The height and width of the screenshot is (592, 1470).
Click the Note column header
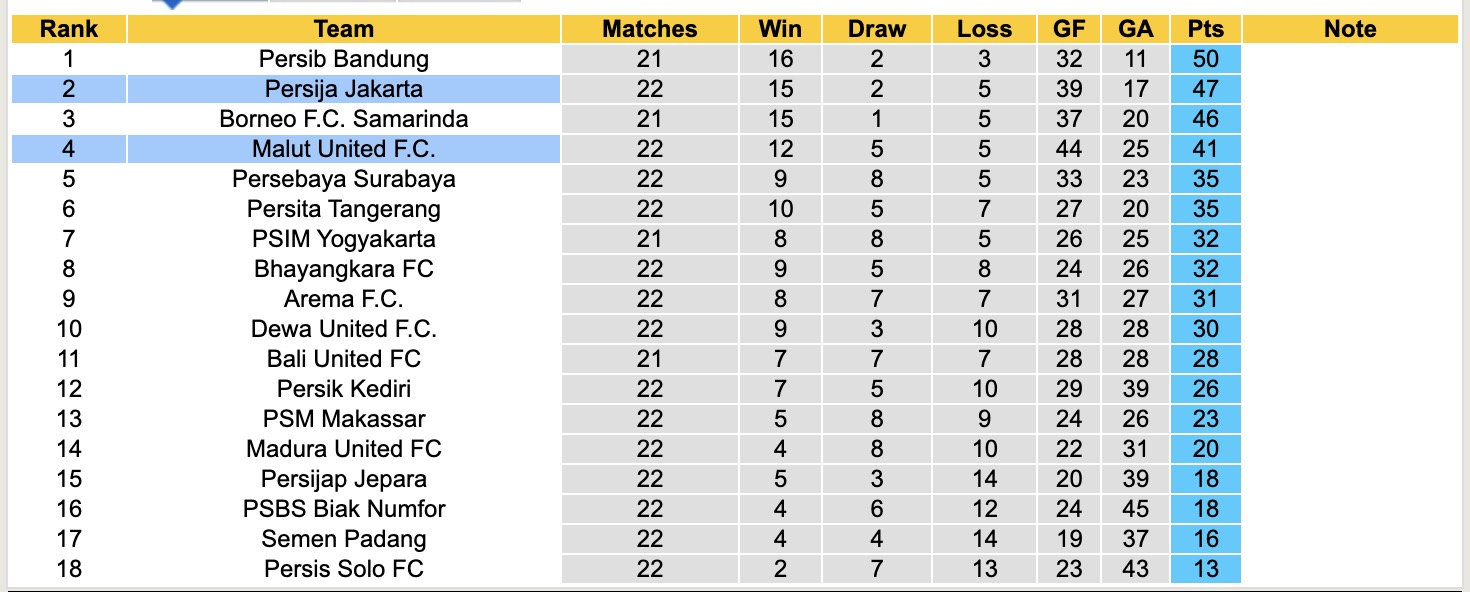(1349, 29)
